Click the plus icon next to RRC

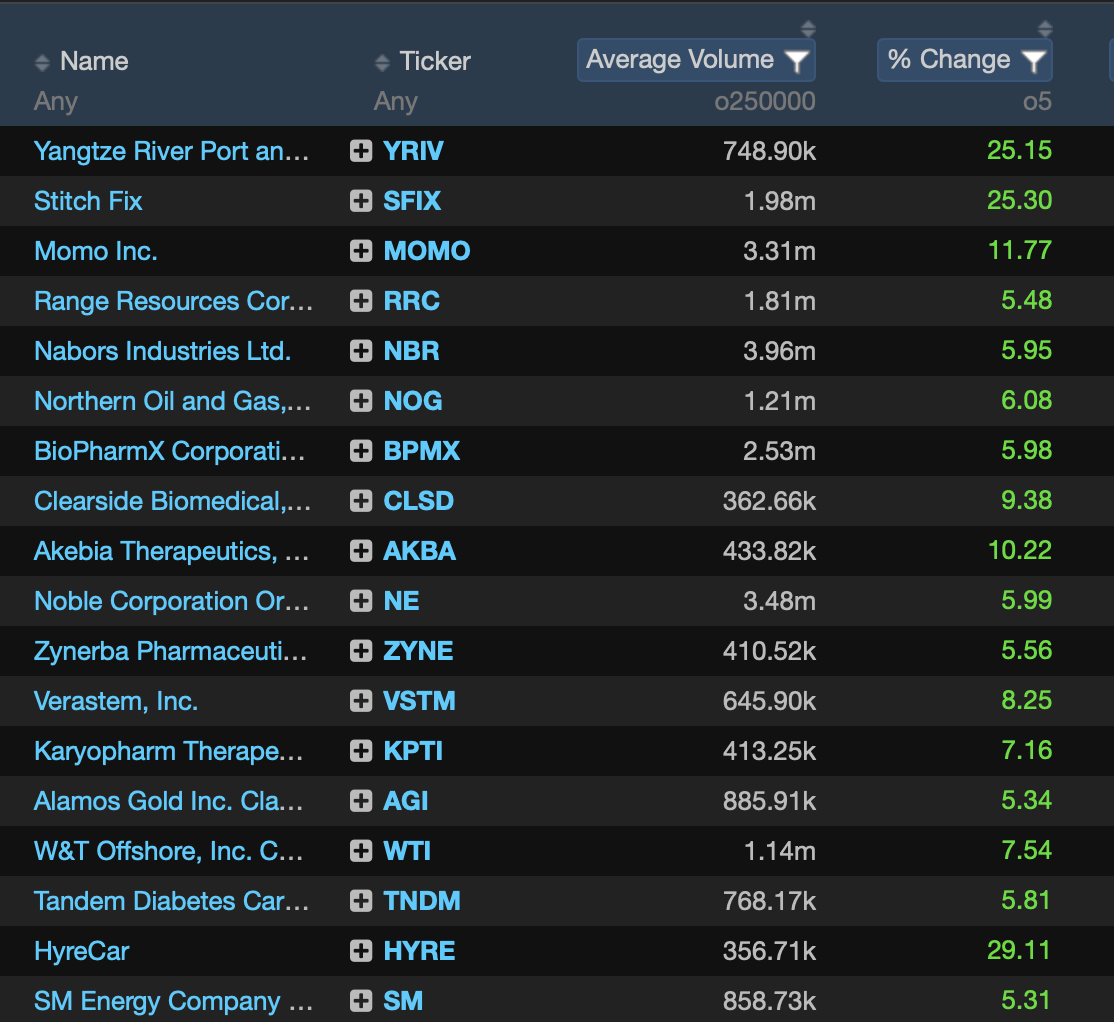coord(361,301)
